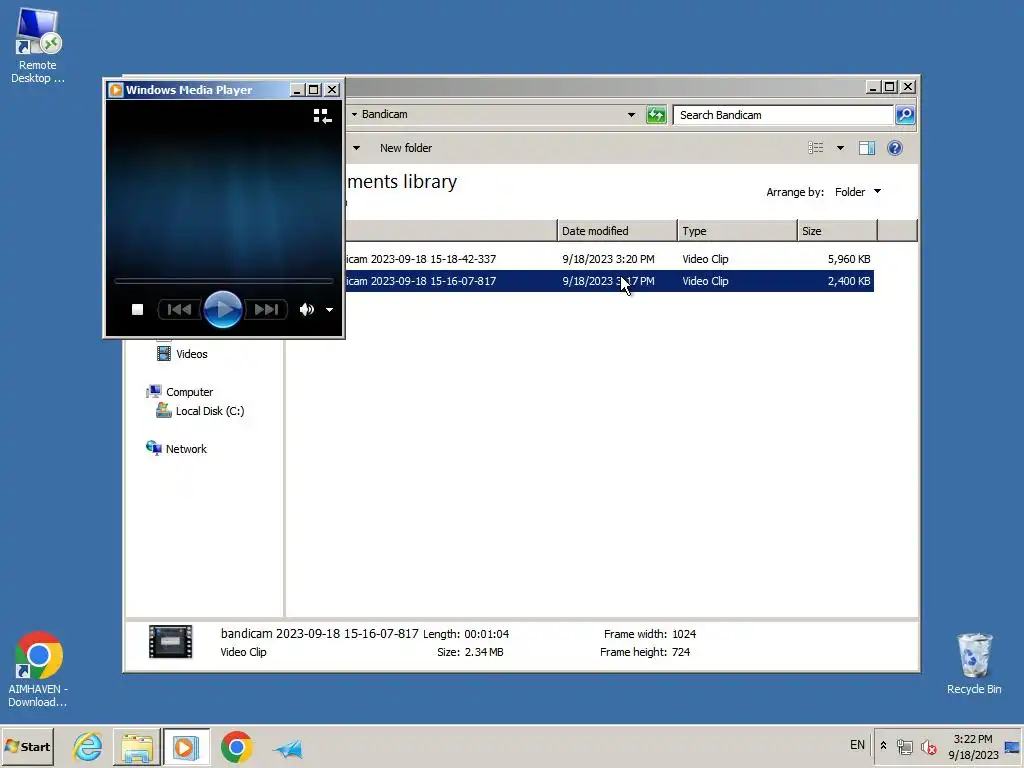Close the Bandicam Explorer window
1024x768 pixels.
click(x=908, y=87)
